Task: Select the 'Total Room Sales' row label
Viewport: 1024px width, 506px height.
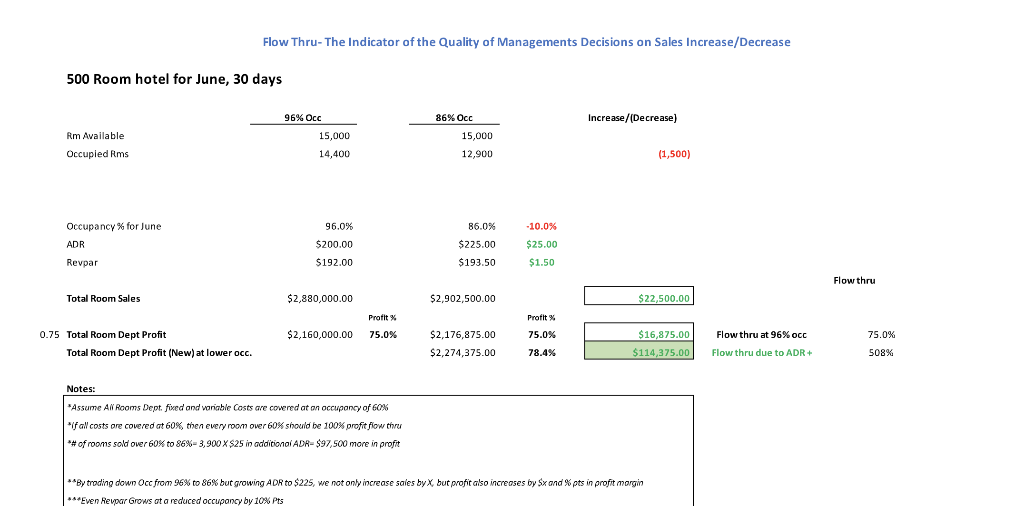Action: point(103,298)
